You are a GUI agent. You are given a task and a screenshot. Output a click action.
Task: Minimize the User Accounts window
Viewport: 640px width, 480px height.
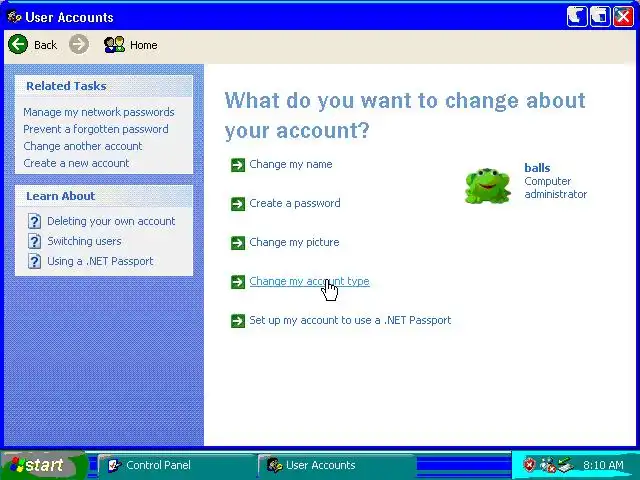577,17
